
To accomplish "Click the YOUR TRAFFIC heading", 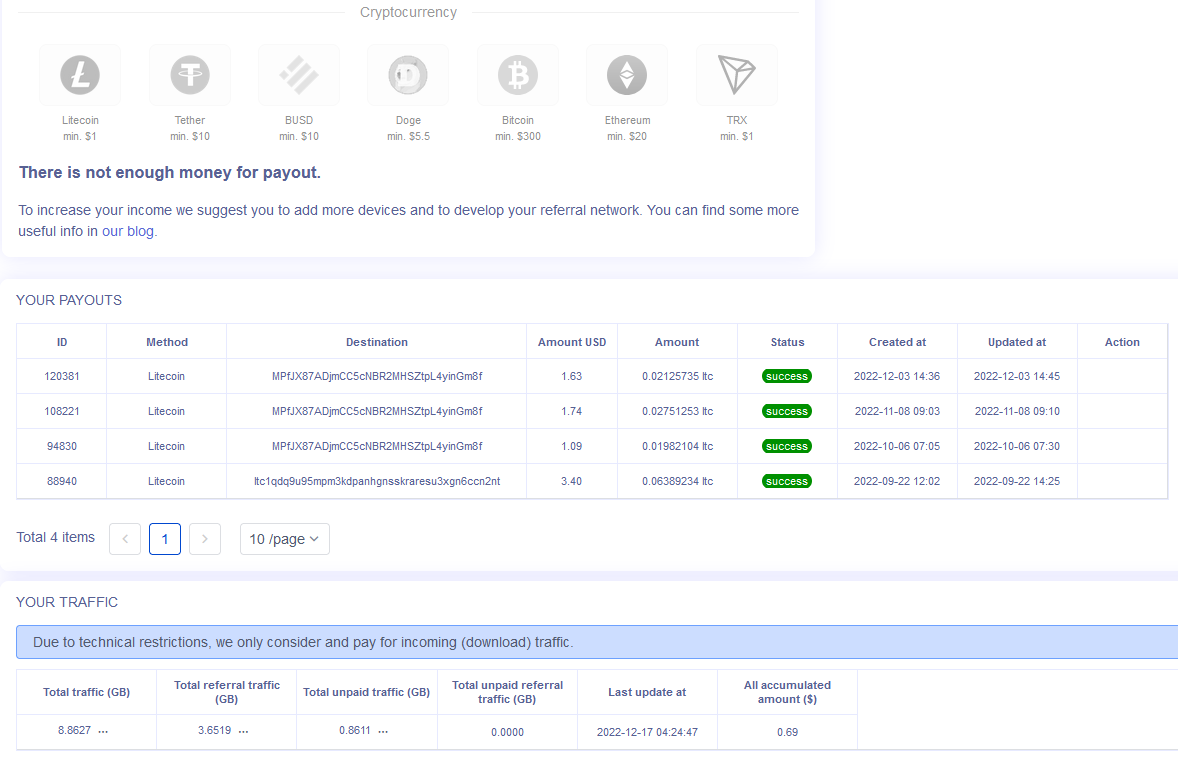I will point(67,602).
